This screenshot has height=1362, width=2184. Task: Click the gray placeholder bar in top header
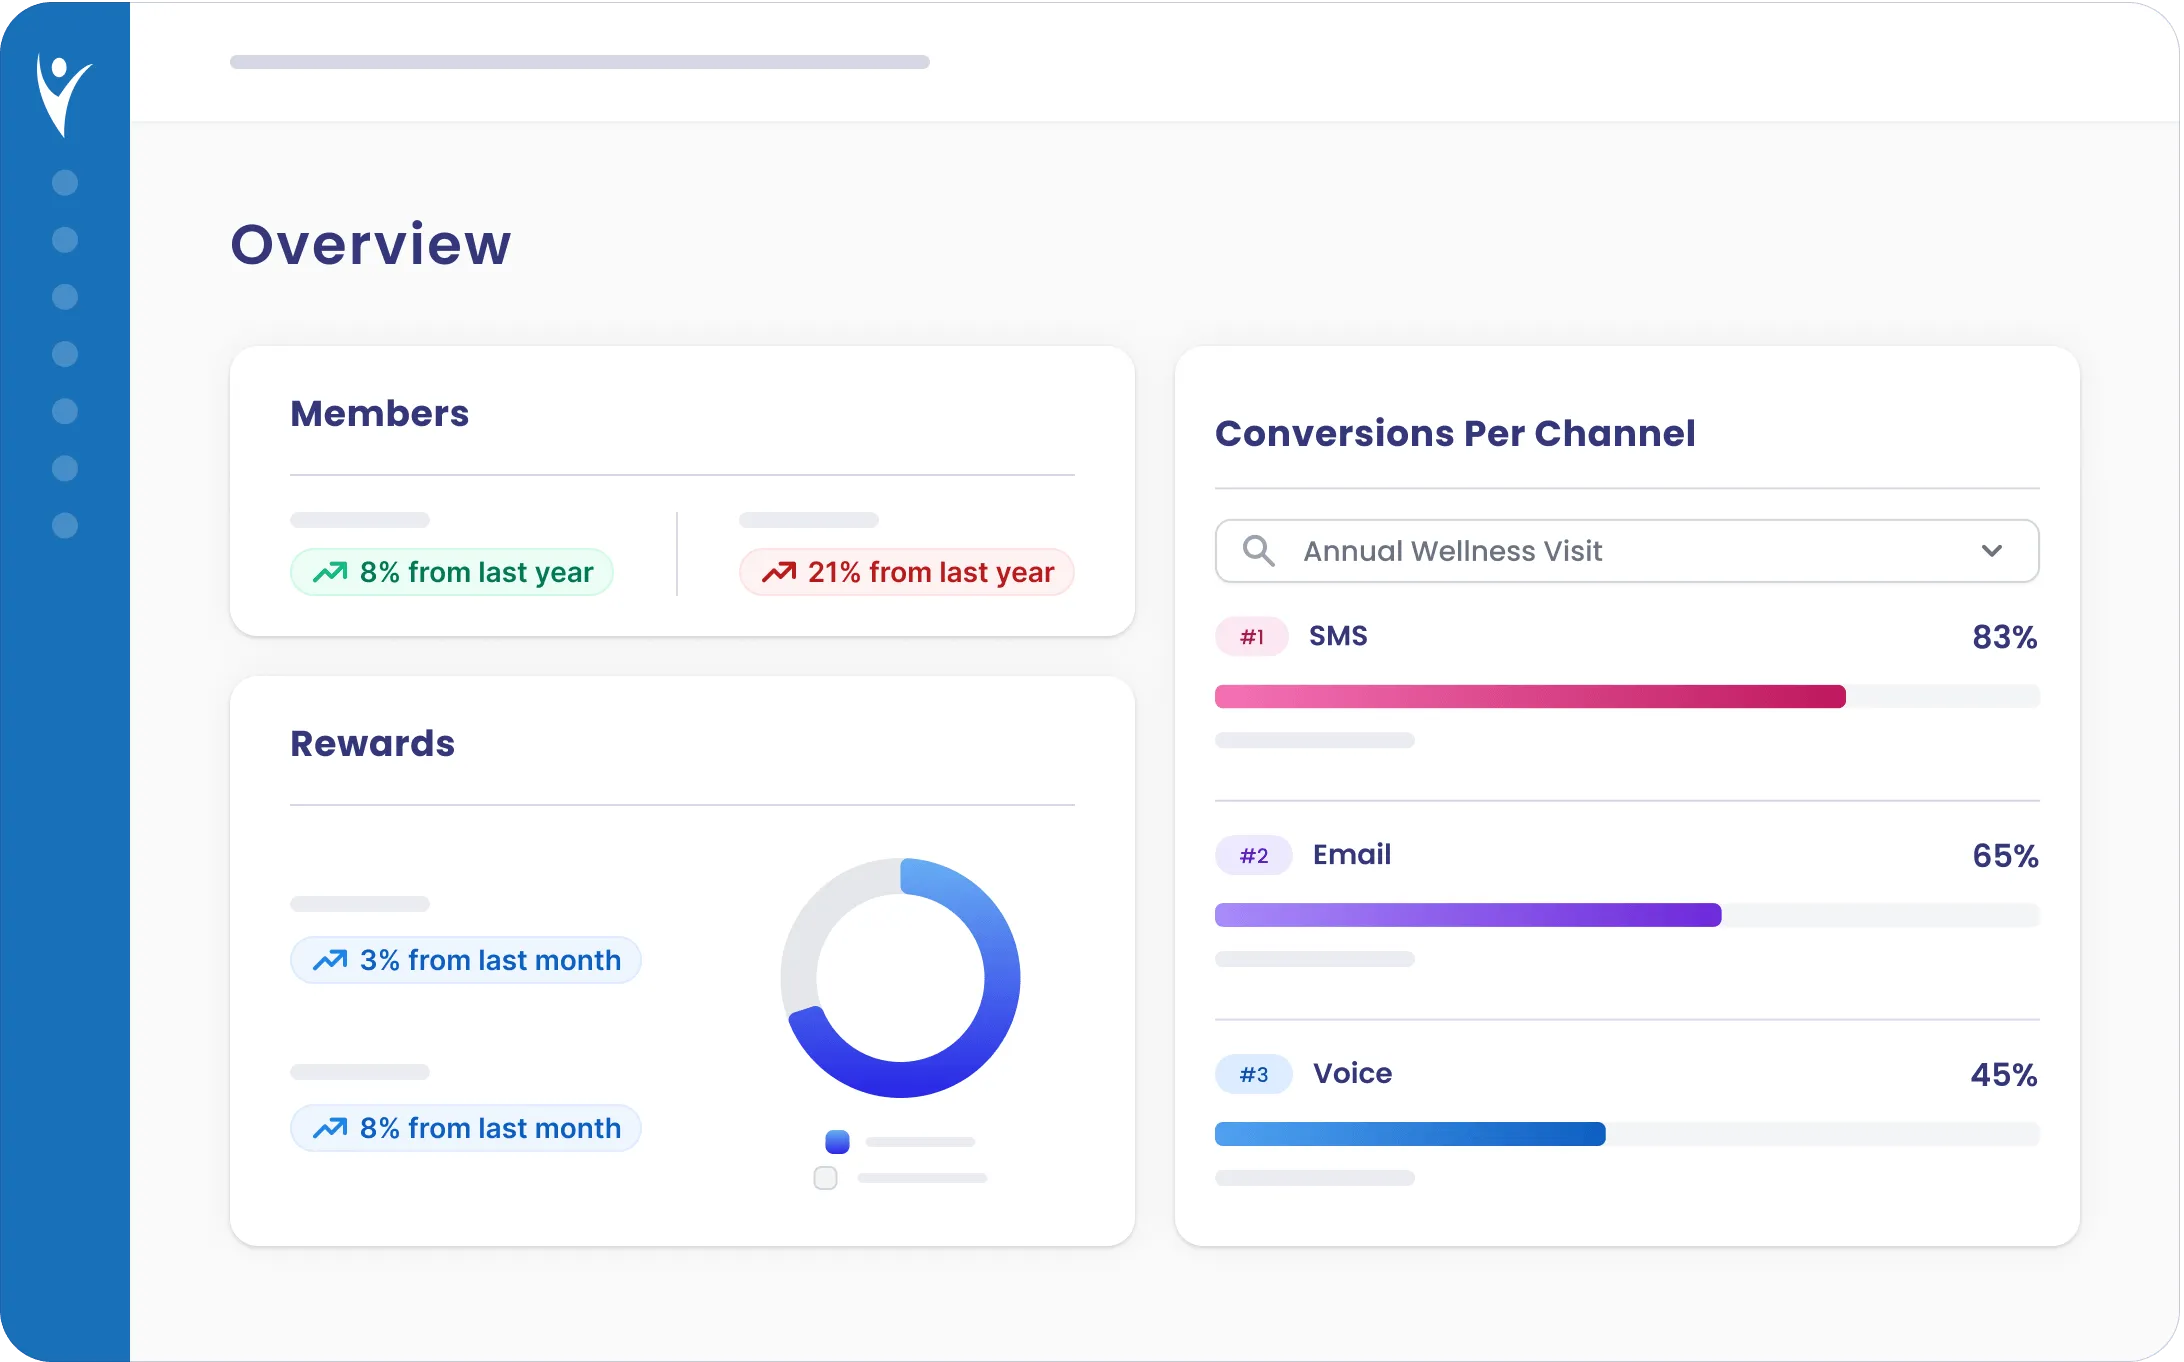tap(580, 62)
